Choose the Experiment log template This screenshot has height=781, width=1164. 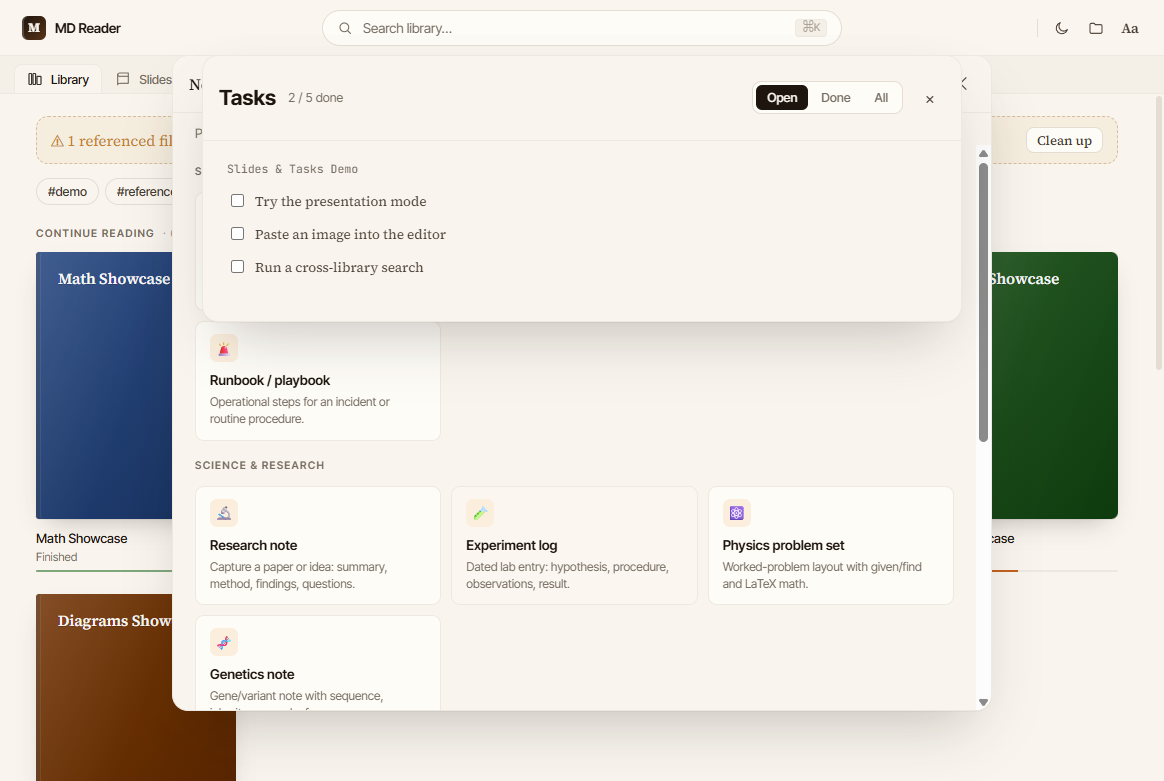point(575,546)
